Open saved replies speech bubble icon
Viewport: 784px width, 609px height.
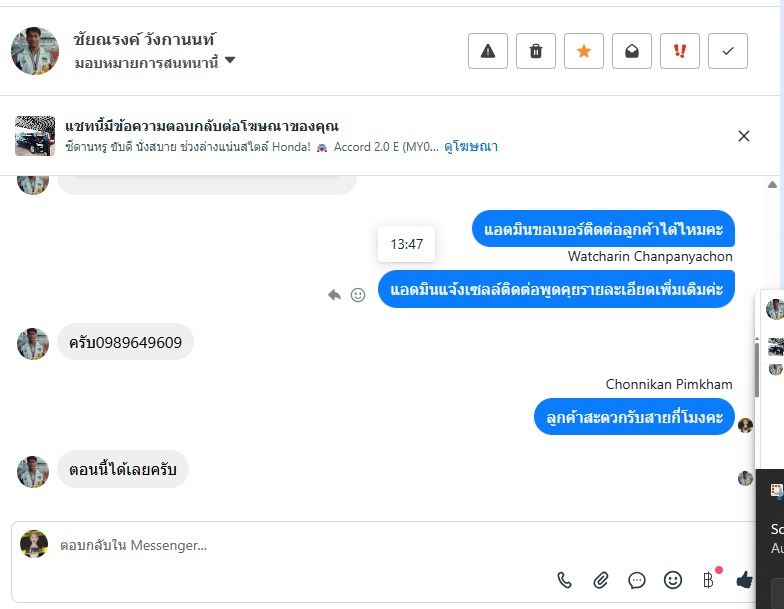click(x=637, y=579)
